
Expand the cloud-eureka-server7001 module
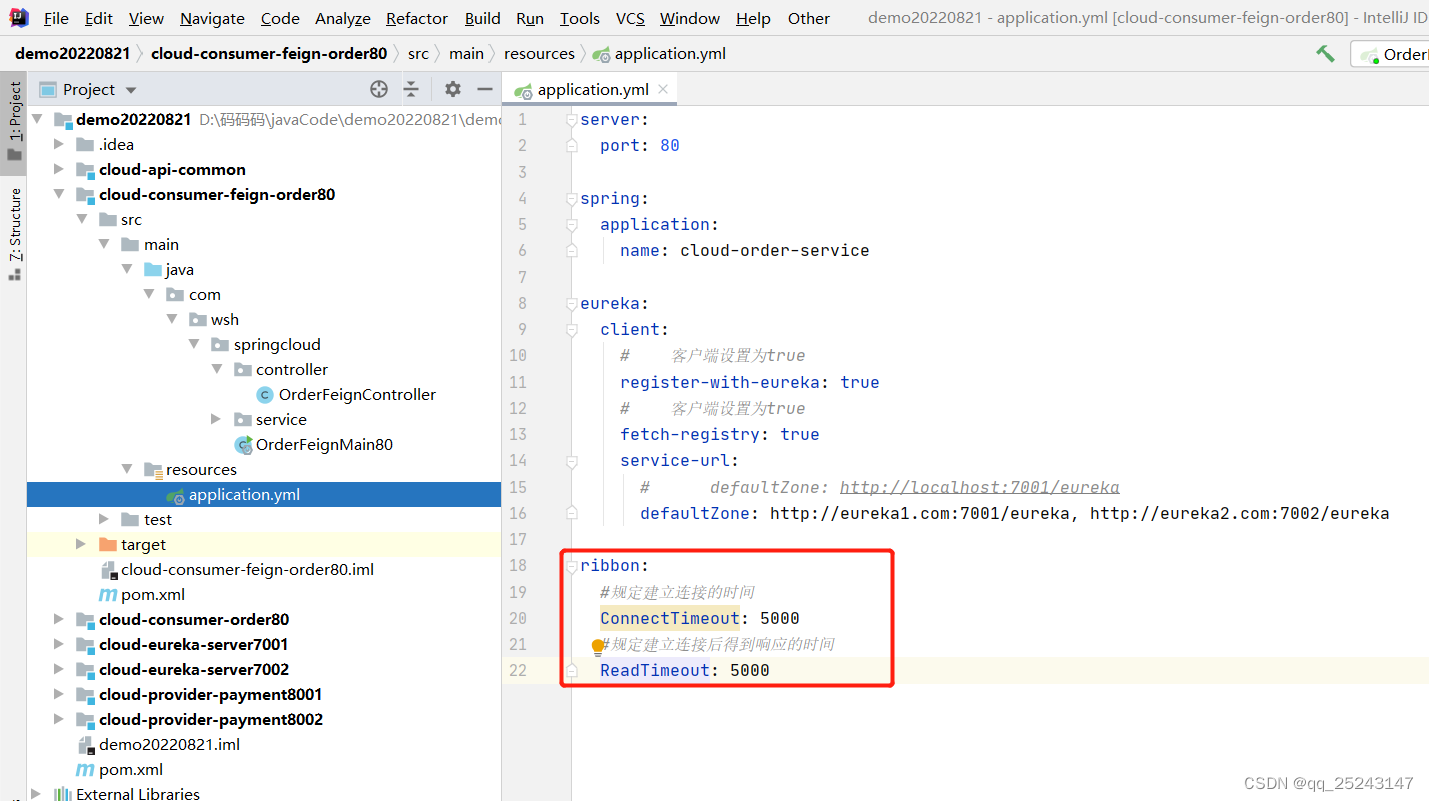pyautogui.click(x=60, y=645)
